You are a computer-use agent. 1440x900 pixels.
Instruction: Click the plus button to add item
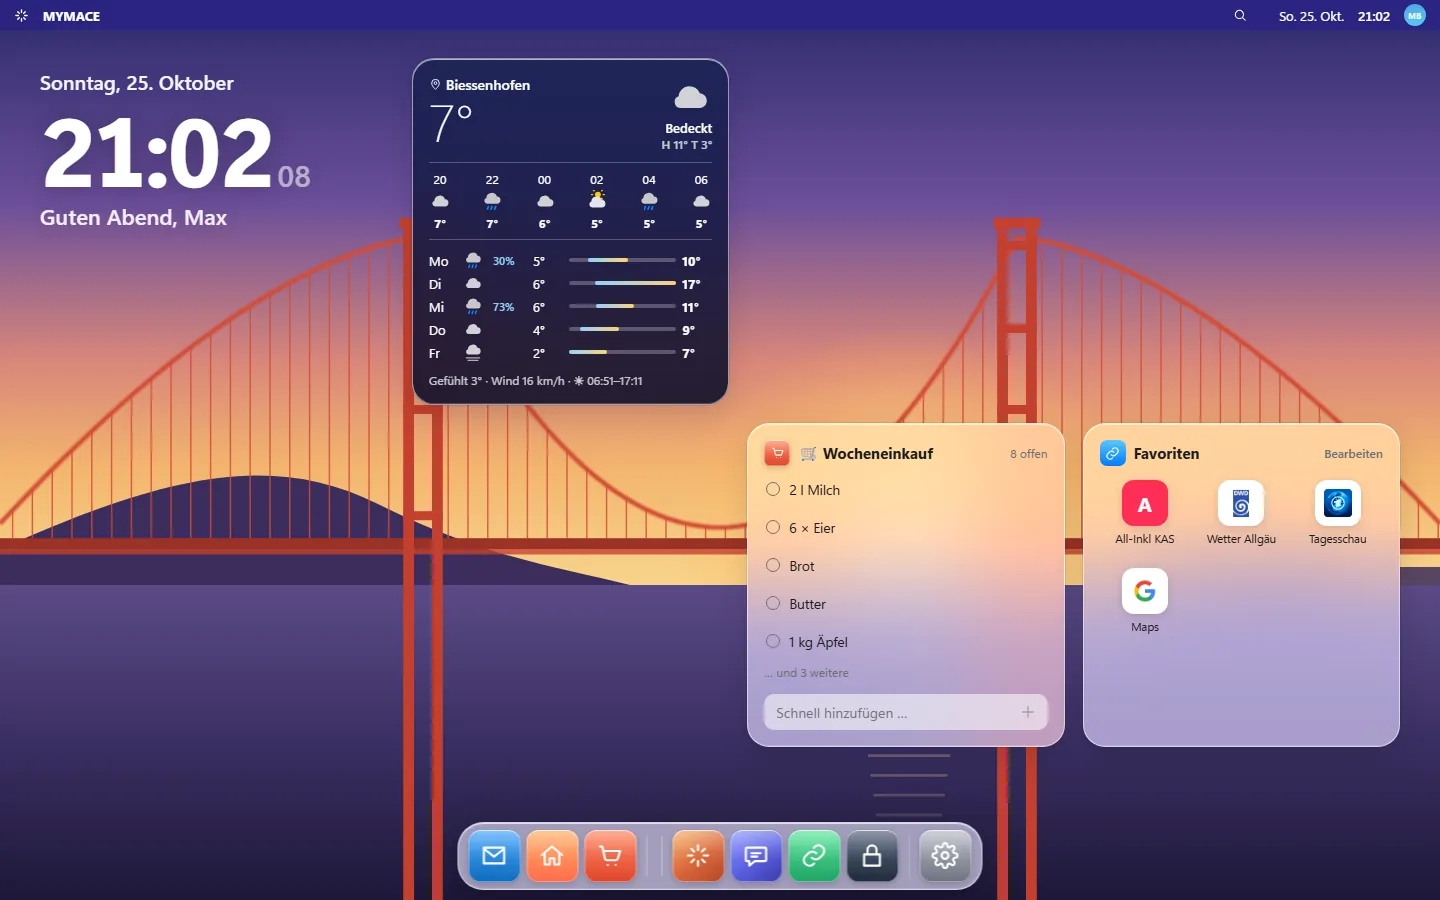[1028, 712]
